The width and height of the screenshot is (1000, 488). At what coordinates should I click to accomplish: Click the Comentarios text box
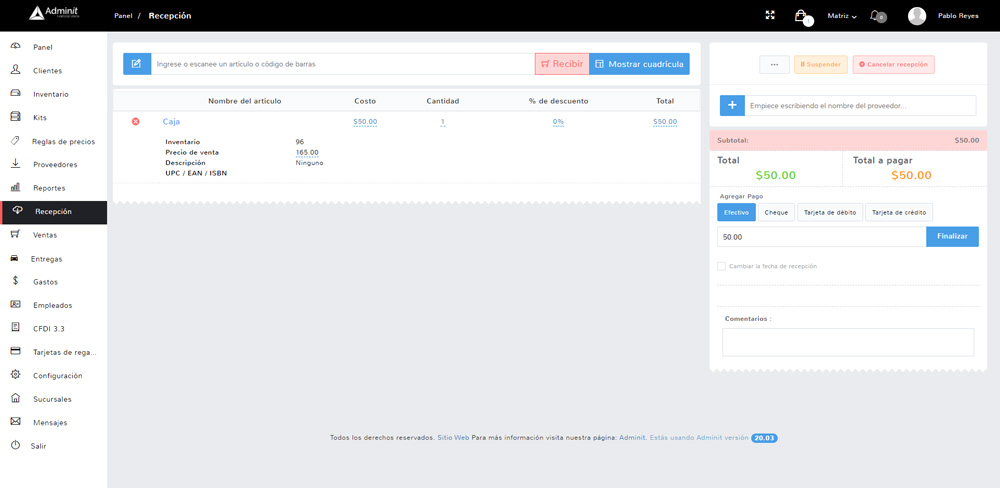click(x=847, y=342)
